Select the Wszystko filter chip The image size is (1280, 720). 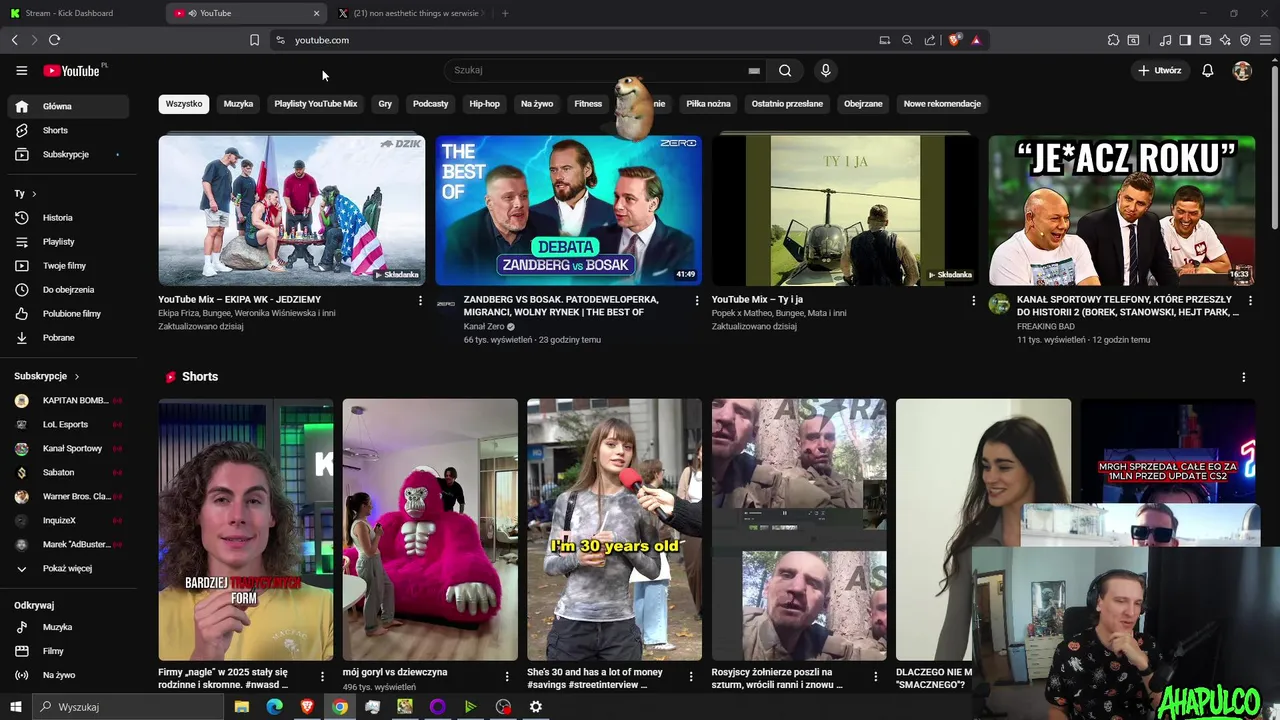pyautogui.click(x=184, y=104)
